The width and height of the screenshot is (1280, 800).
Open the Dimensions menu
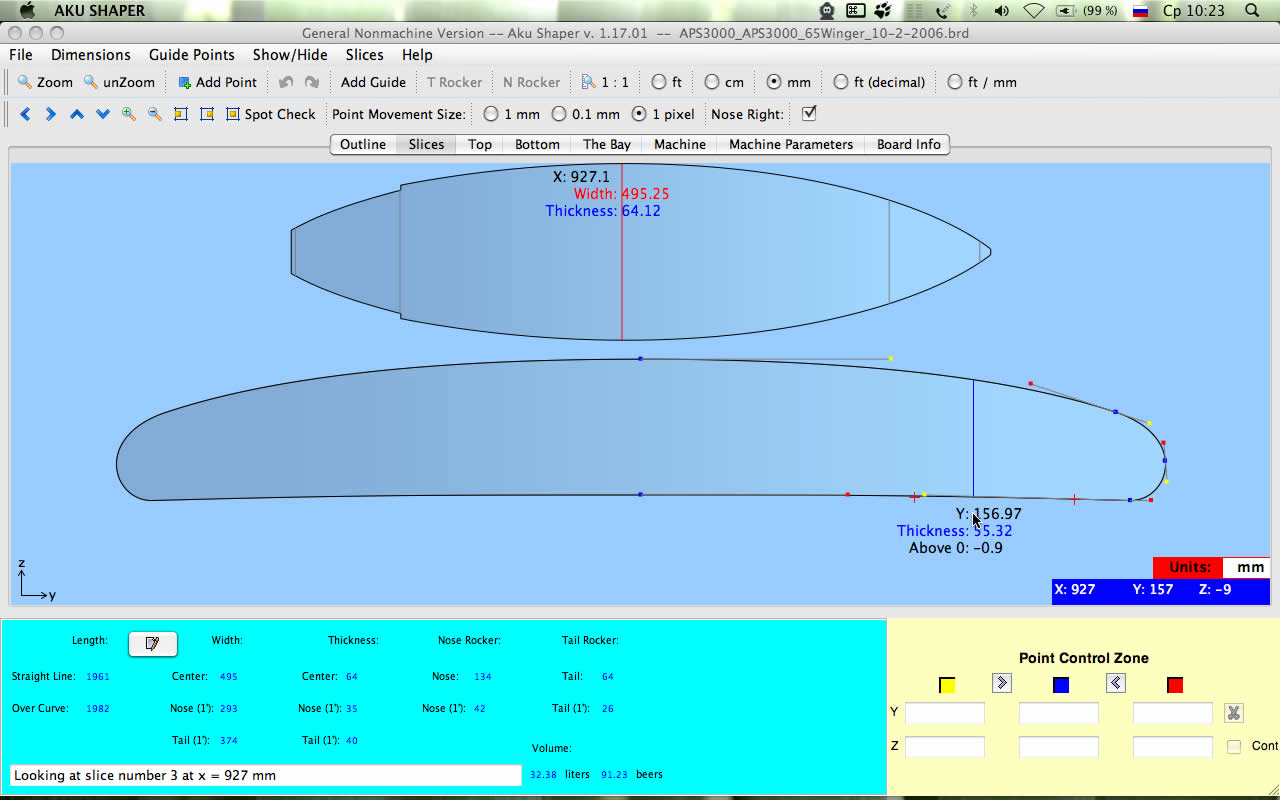pos(91,55)
